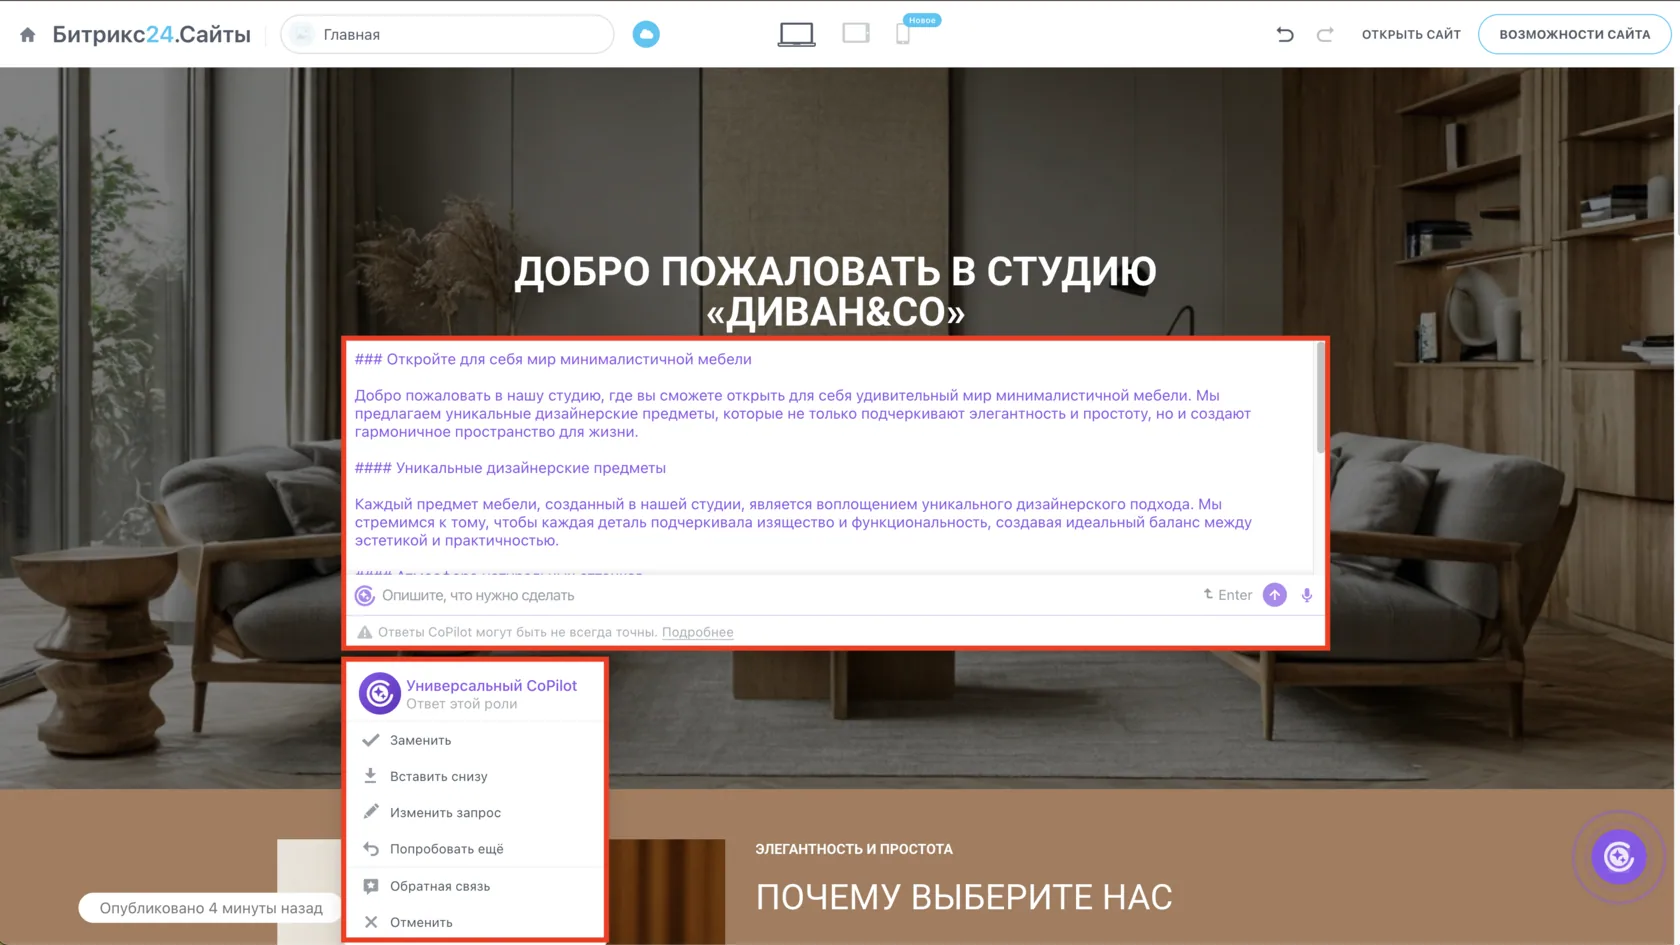Follow the Подробнее link
Image resolution: width=1680 pixels, height=945 pixels.
(x=698, y=632)
